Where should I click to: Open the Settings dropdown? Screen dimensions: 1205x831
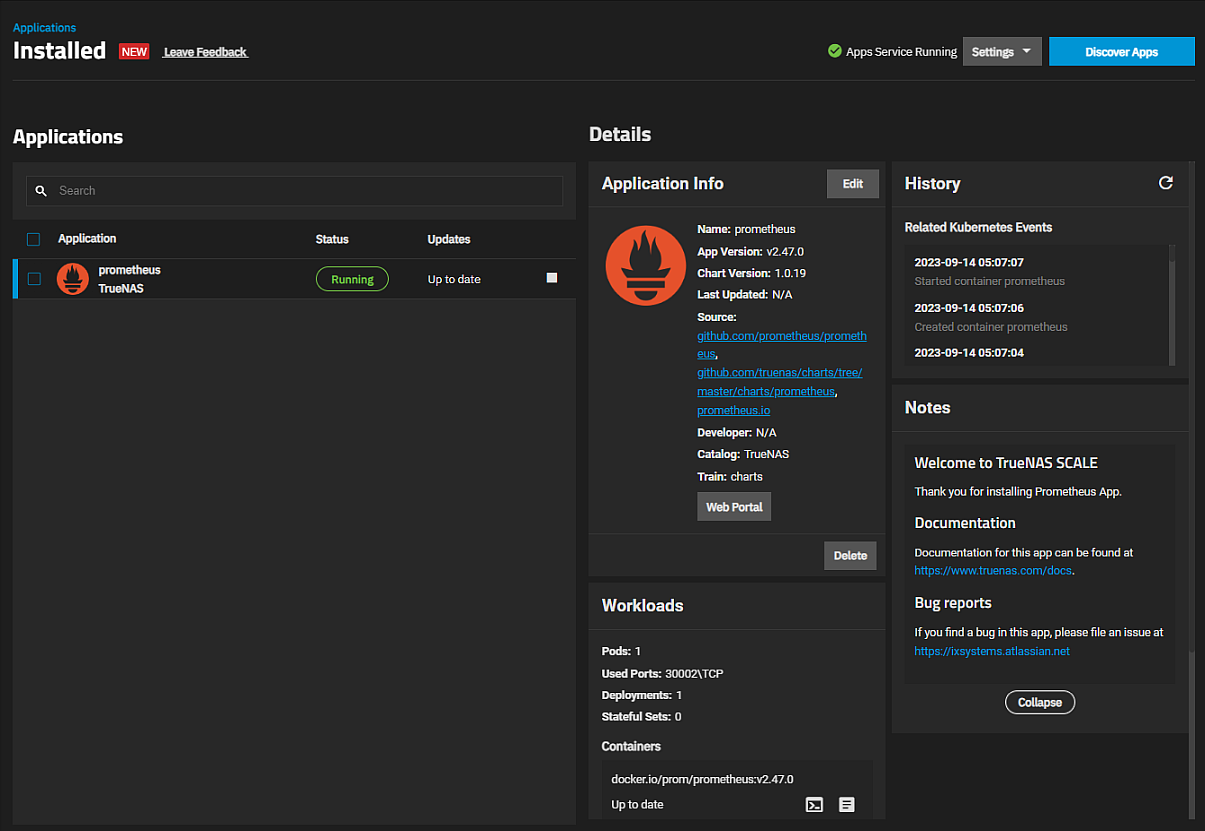click(1001, 52)
